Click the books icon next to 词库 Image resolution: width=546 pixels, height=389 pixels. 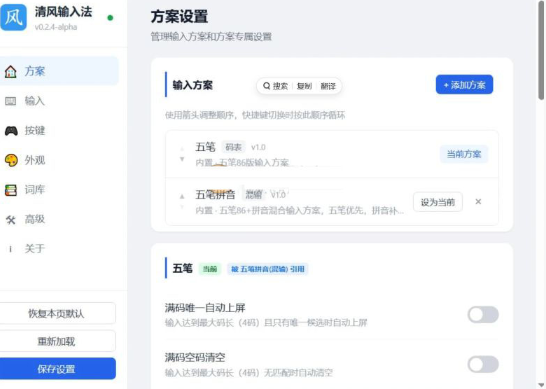[x=11, y=190]
